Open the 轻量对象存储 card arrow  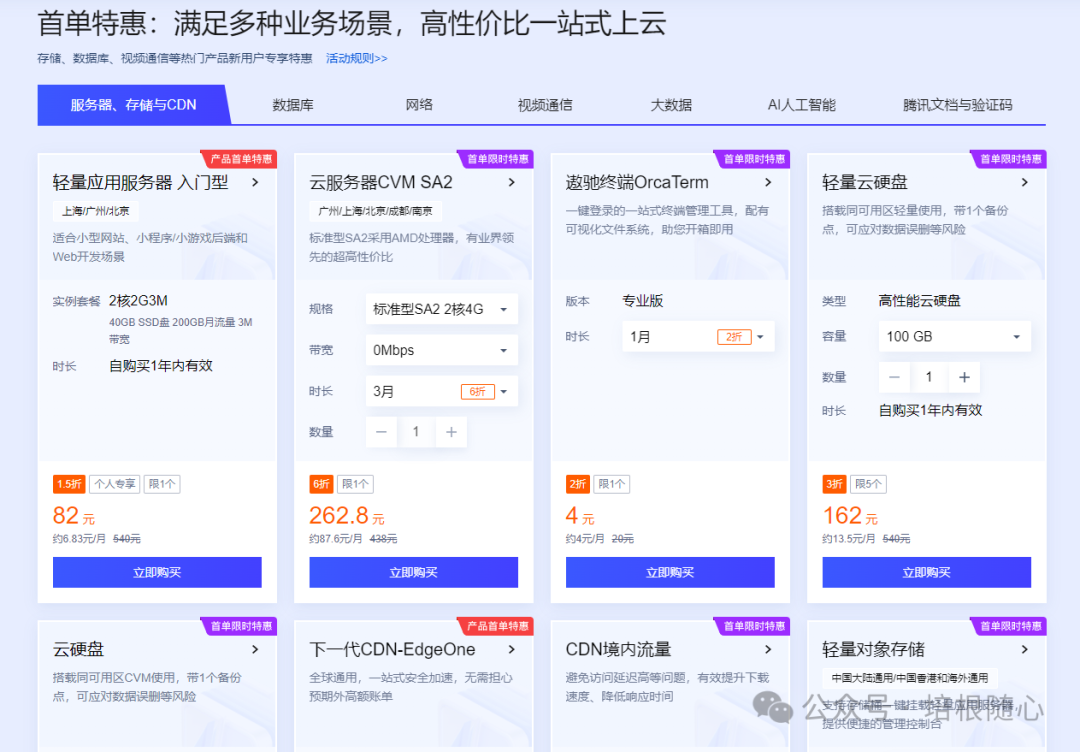coord(1025,649)
